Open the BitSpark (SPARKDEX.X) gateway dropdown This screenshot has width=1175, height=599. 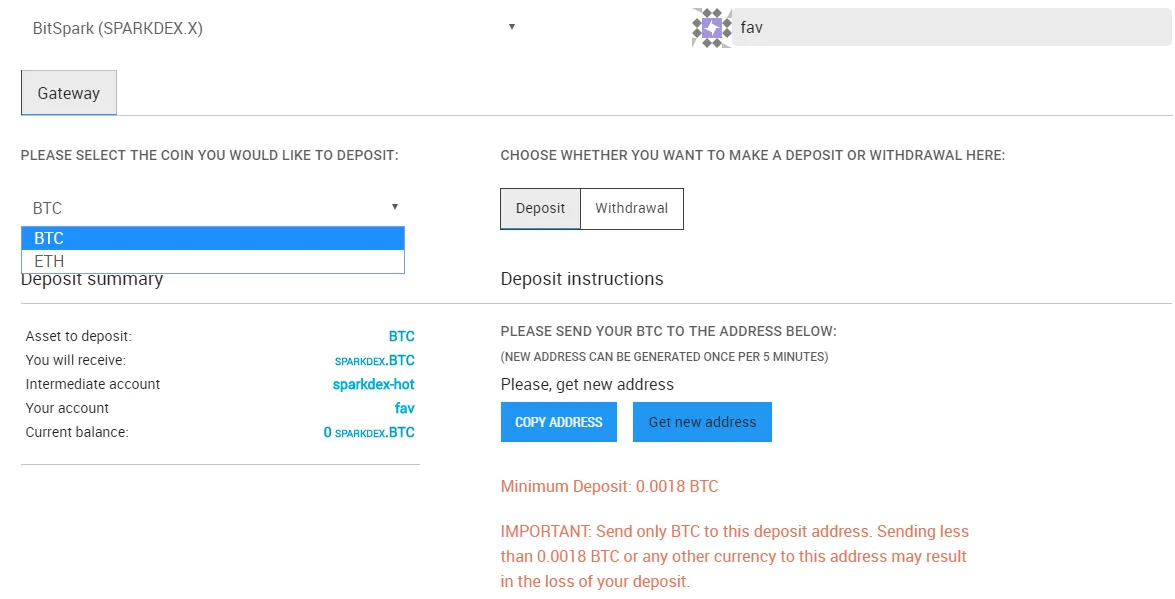click(x=273, y=28)
